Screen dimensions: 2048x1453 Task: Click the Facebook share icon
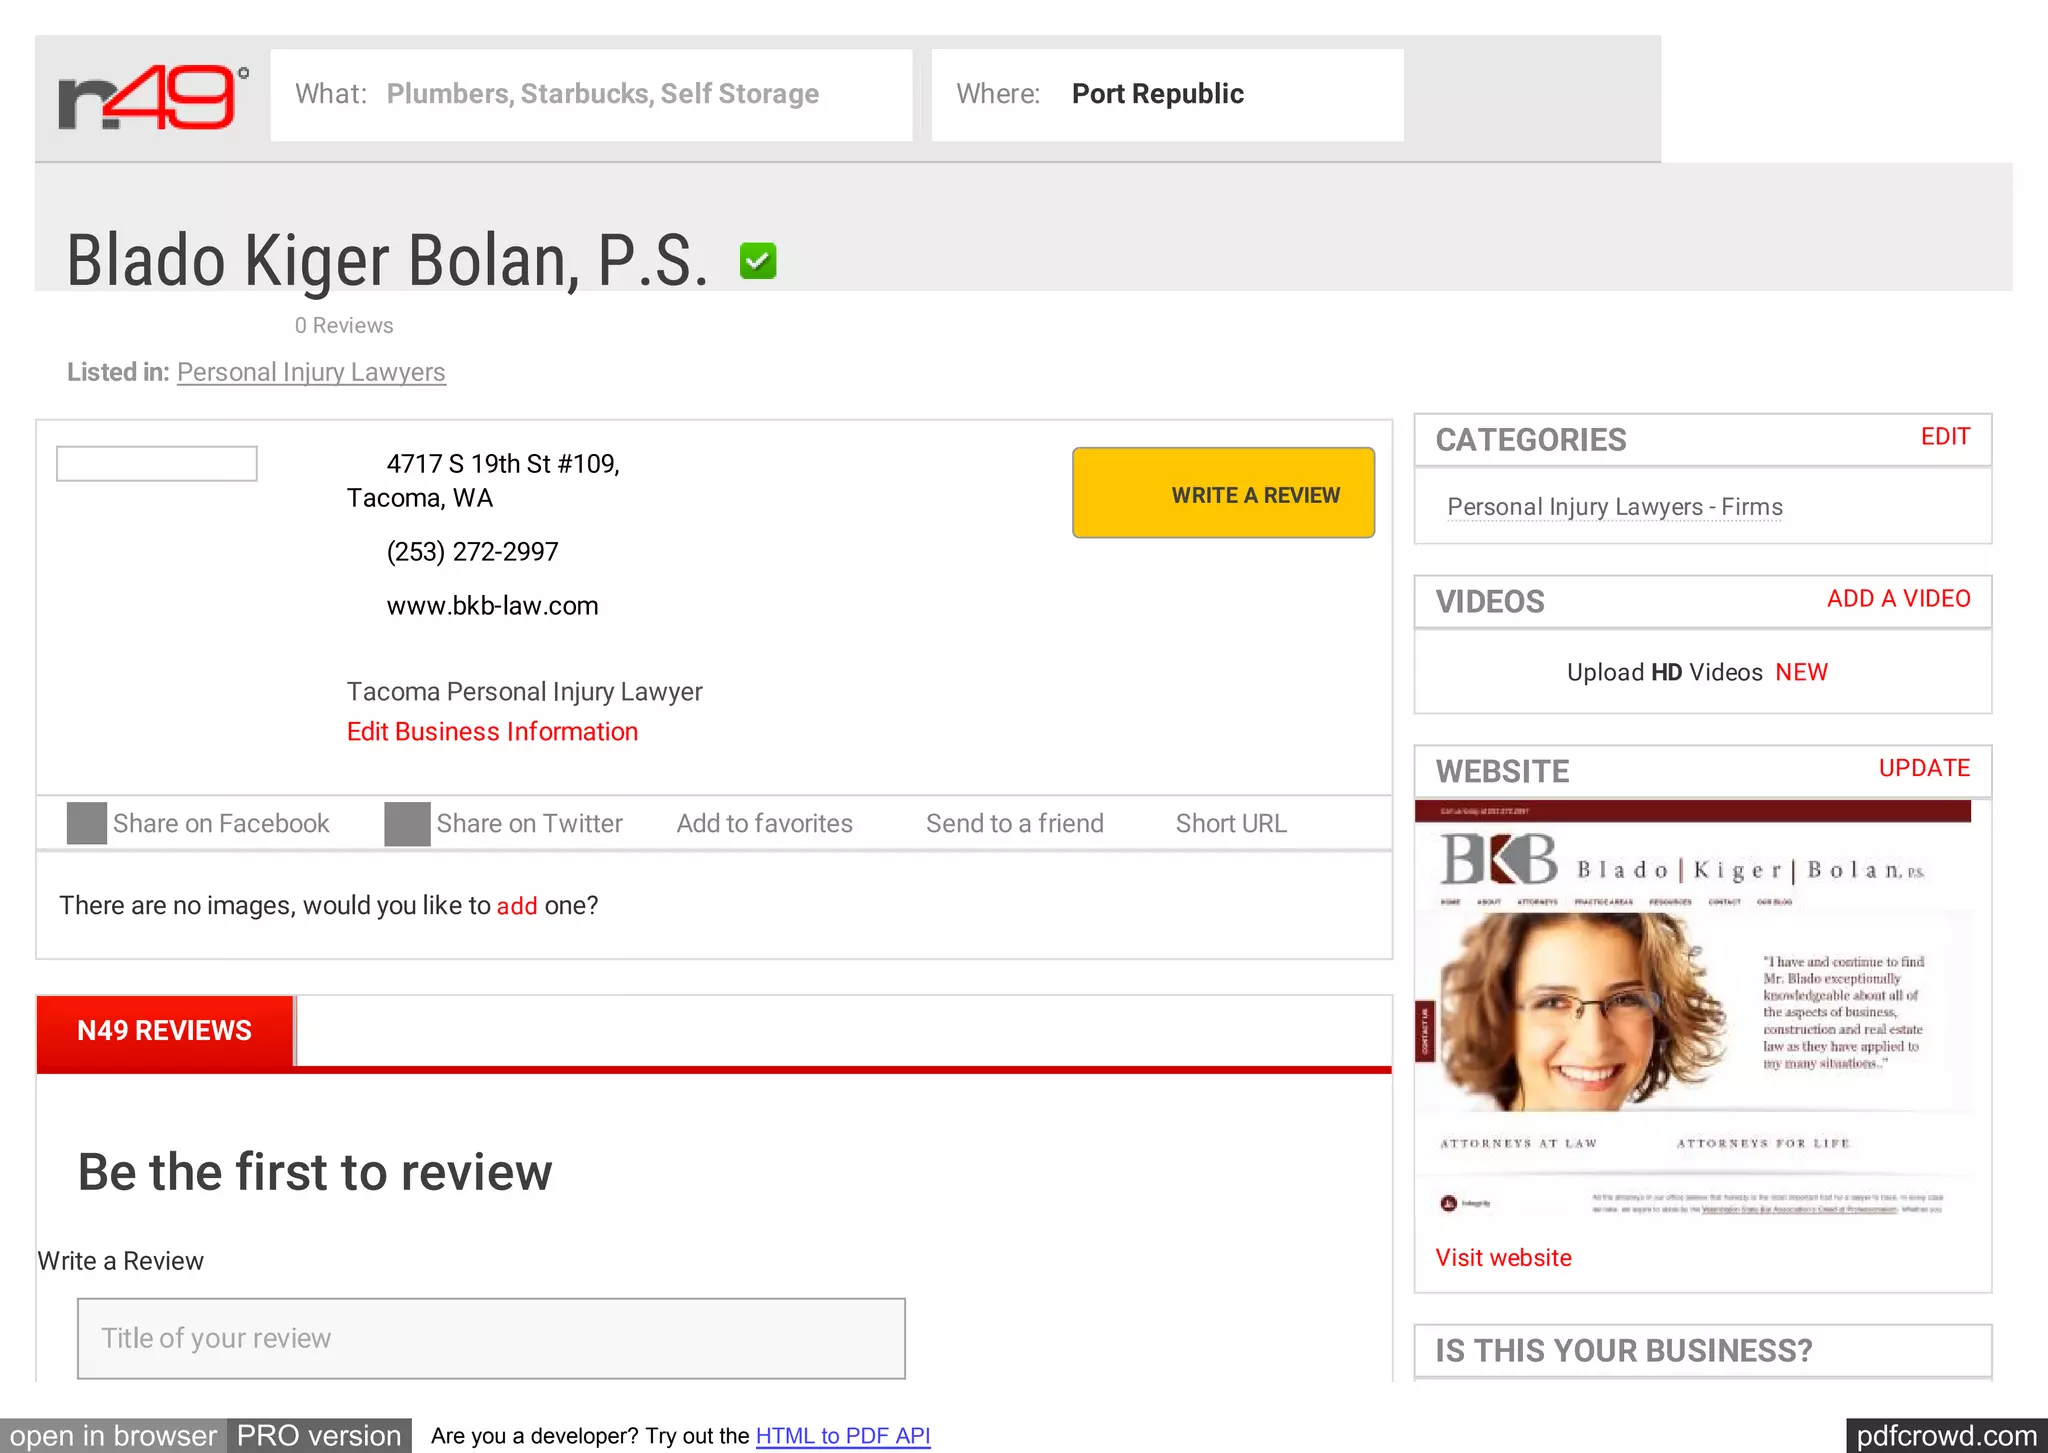click(87, 824)
